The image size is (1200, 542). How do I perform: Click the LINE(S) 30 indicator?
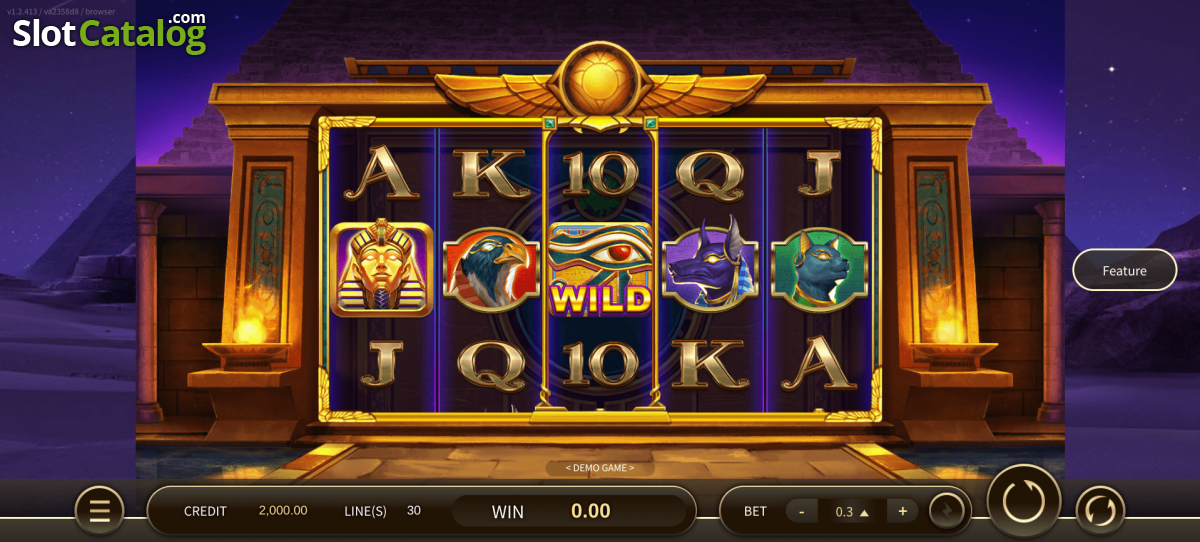coord(382,511)
